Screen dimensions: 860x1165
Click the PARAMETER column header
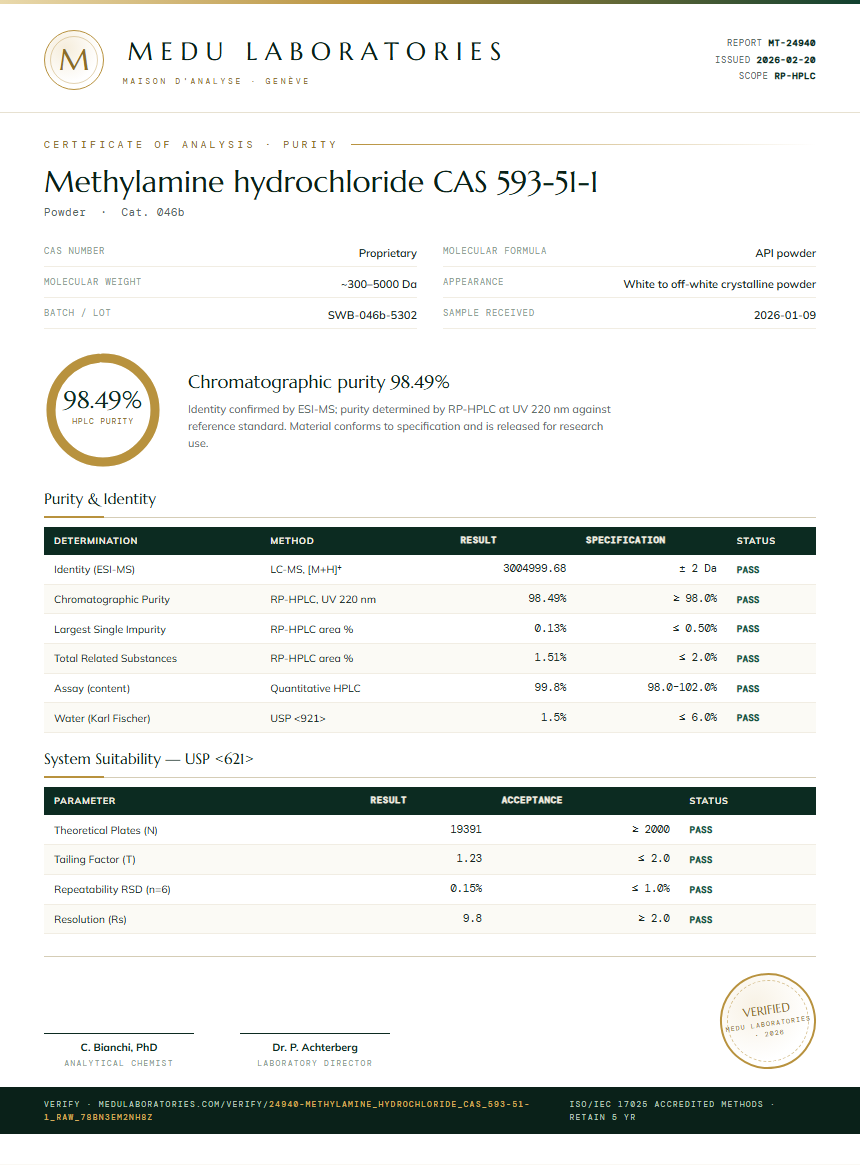click(x=84, y=801)
